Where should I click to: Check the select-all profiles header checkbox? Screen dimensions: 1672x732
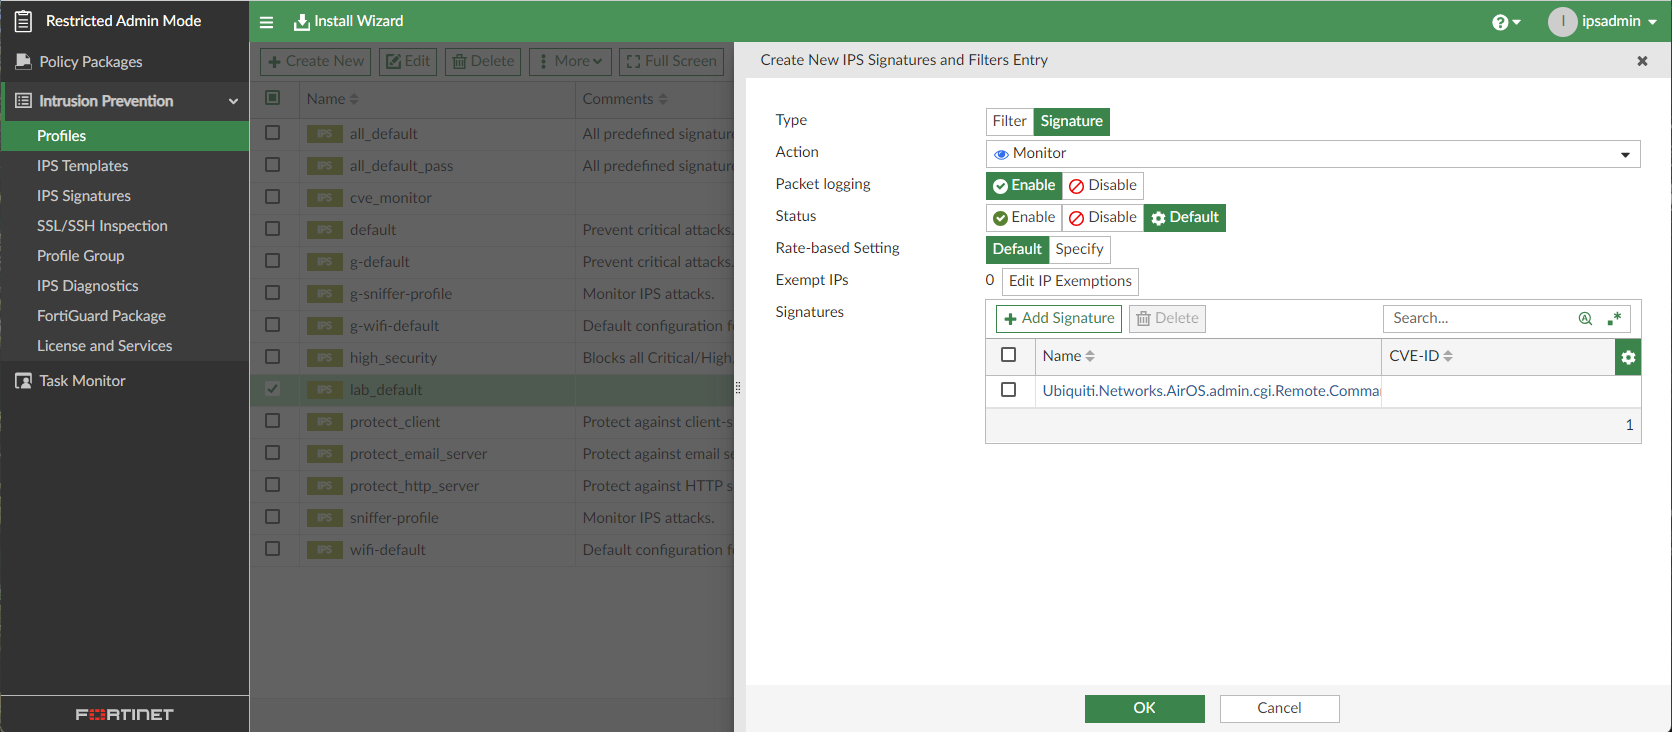pyautogui.click(x=272, y=98)
